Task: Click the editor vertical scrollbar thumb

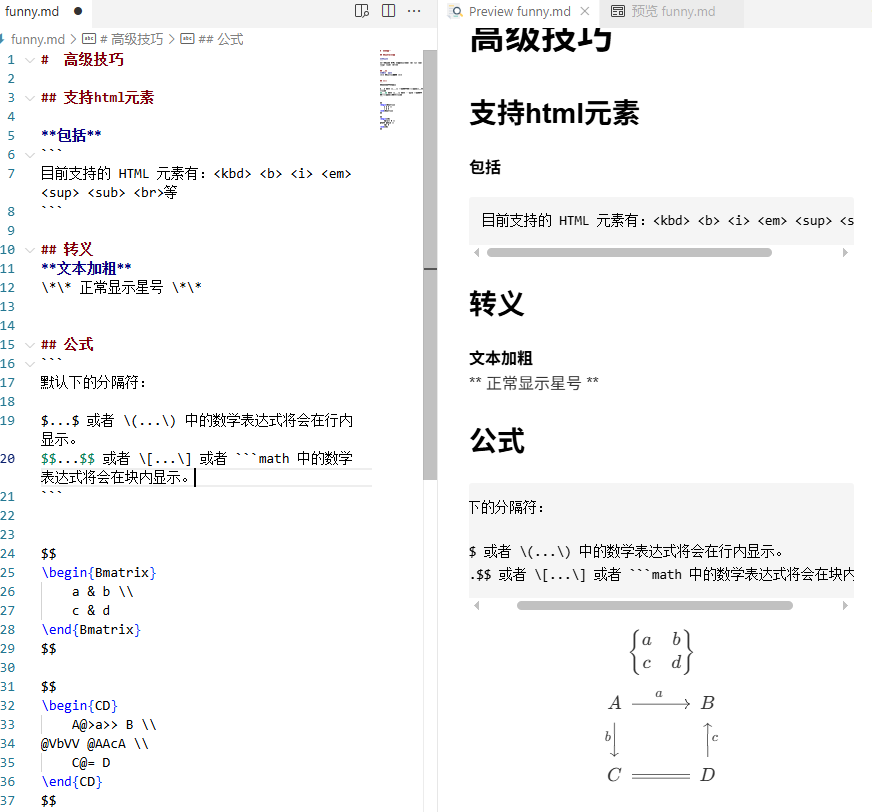Action: 430,264
